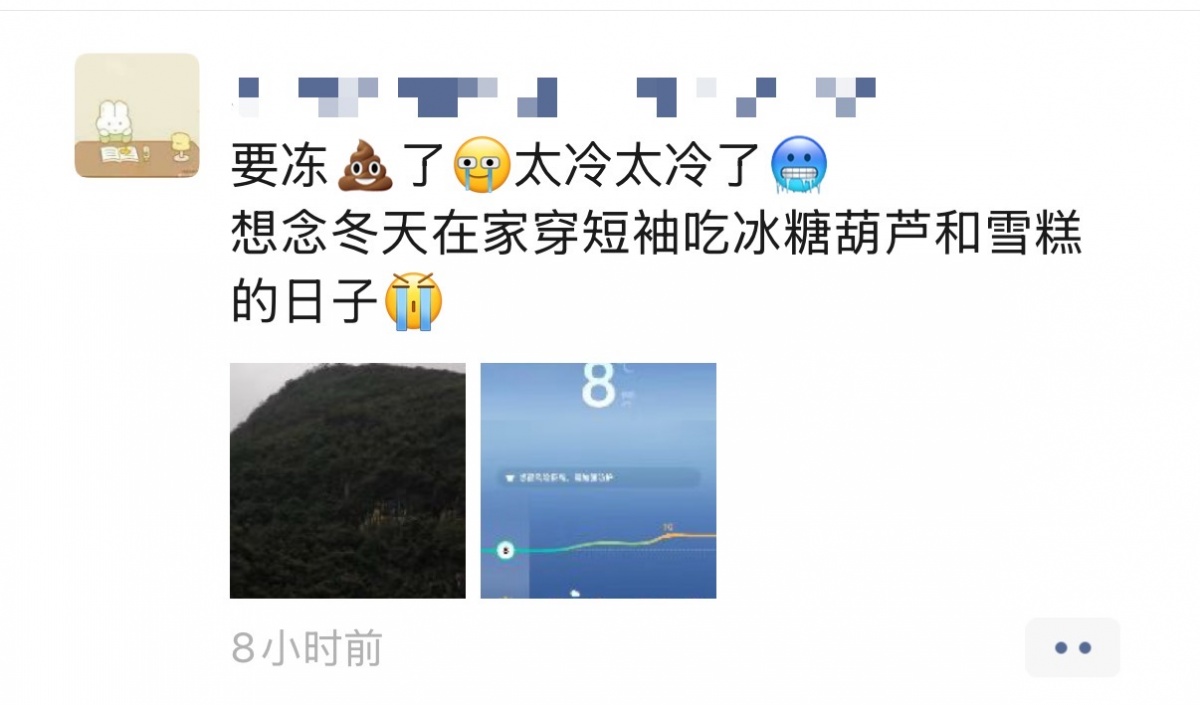Click the frozen cold face emoji

point(800,166)
